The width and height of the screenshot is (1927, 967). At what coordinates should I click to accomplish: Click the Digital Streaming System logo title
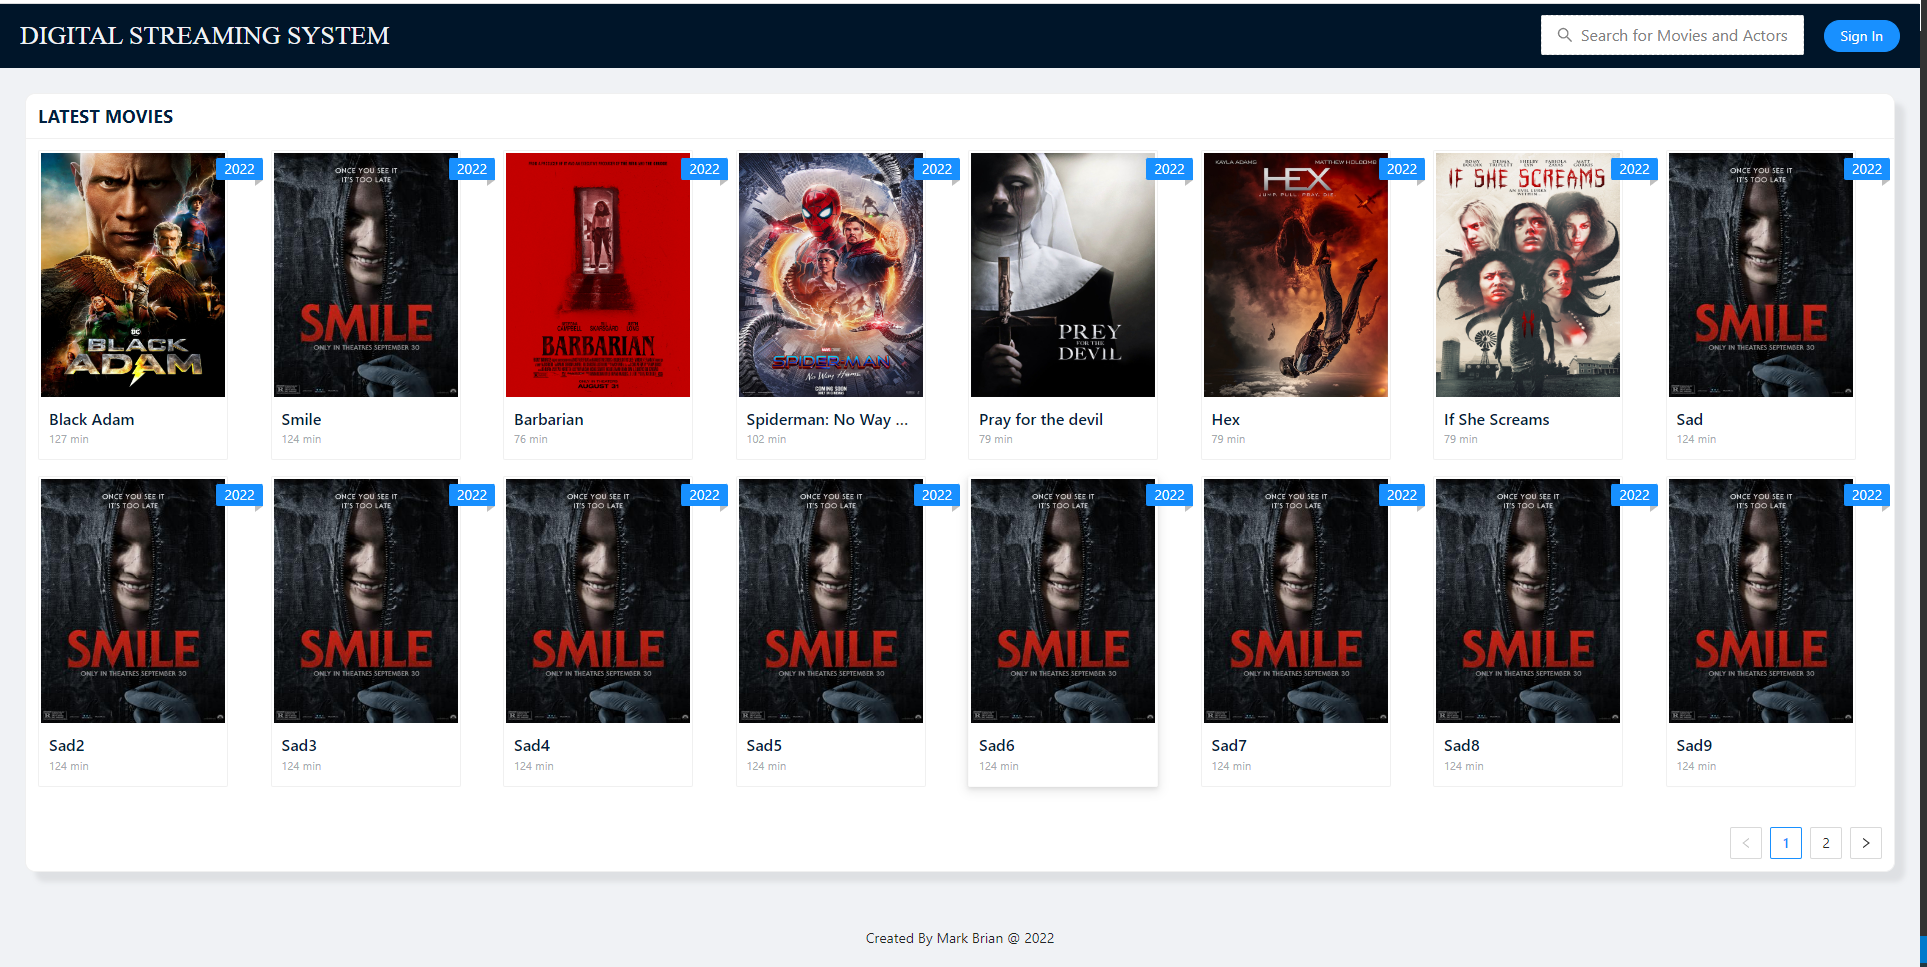pyautogui.click(x=204, y=36)
